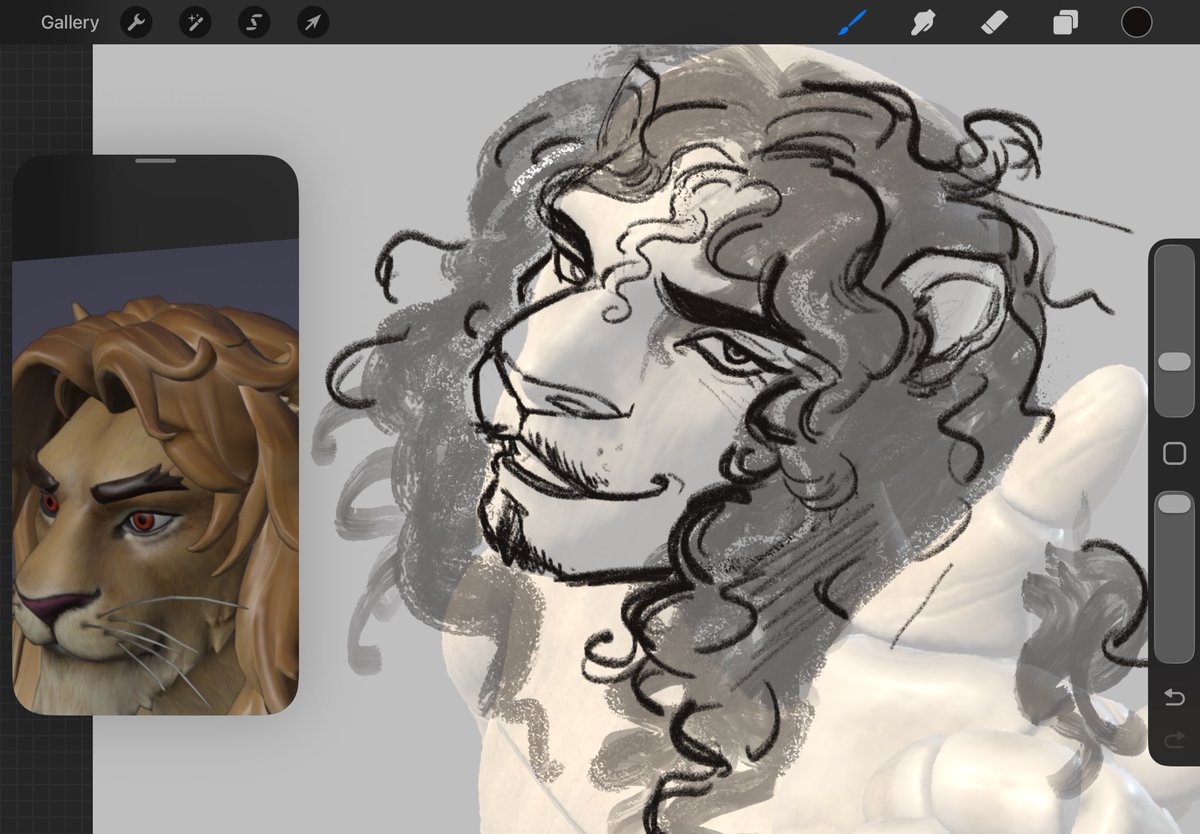
Task: Tap the redo arrow in the sidebar
Action: pos(1173,741)
